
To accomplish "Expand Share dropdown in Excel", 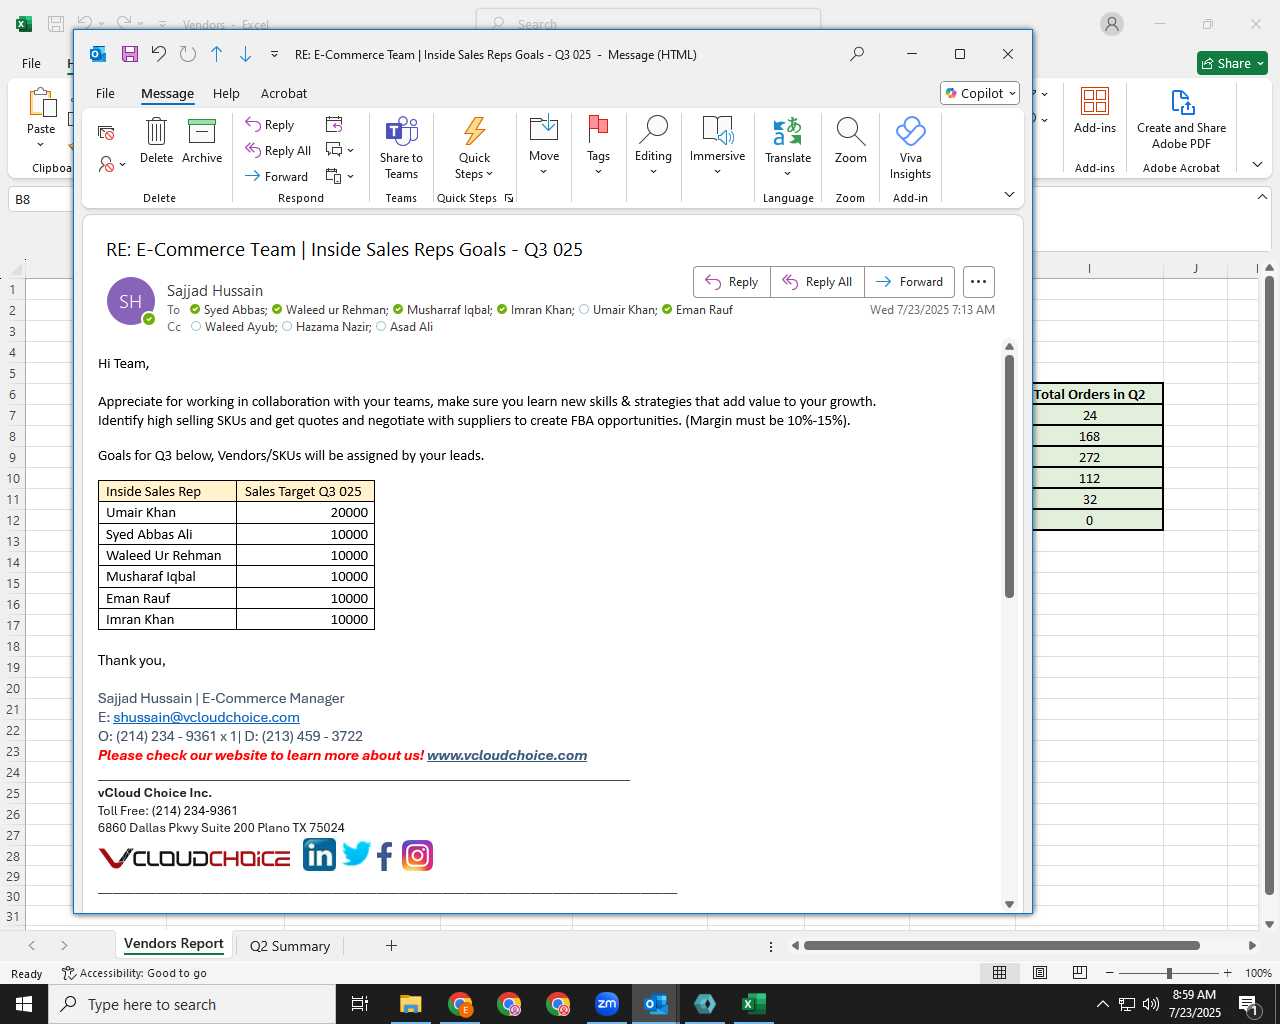I will 1260,63.
